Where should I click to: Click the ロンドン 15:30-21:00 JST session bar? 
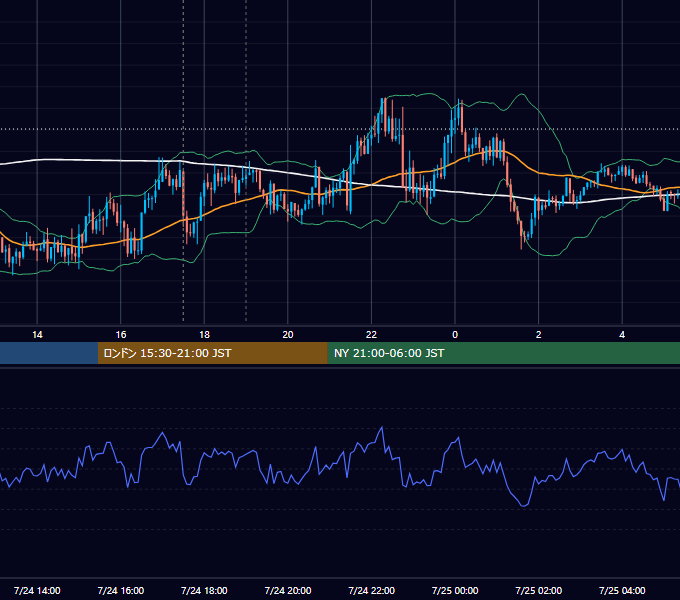pyautogui.click(x=212, y=353)
